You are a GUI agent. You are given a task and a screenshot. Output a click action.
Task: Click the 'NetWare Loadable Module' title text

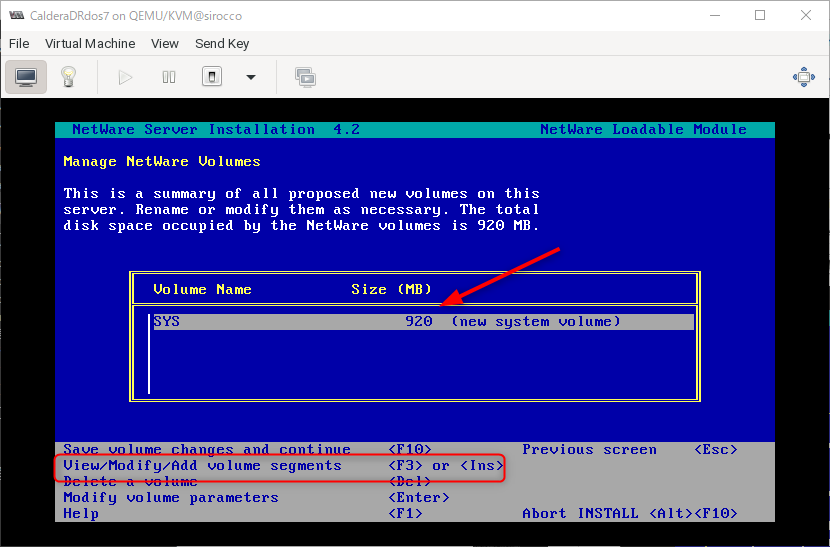coord(643,129)
